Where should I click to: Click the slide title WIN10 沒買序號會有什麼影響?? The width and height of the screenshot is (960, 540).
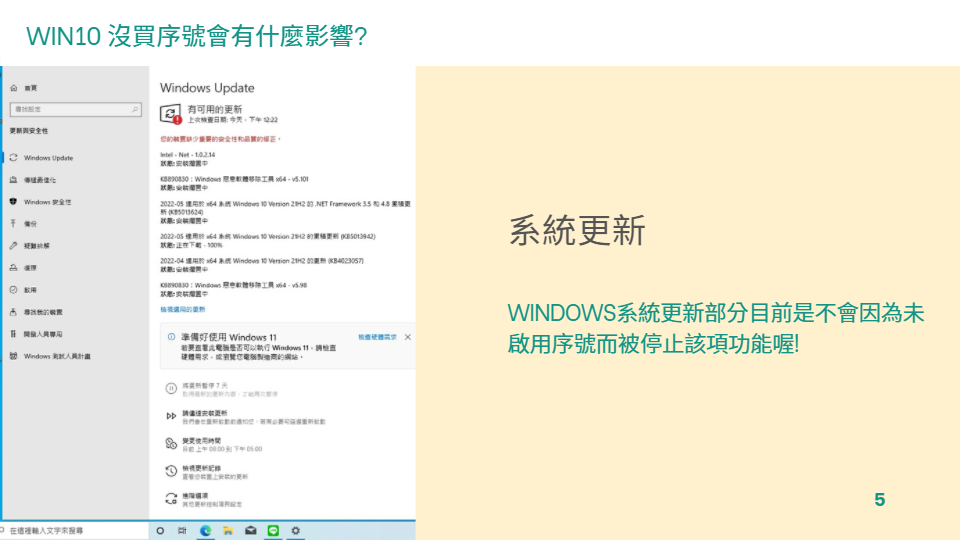(197, 36)
